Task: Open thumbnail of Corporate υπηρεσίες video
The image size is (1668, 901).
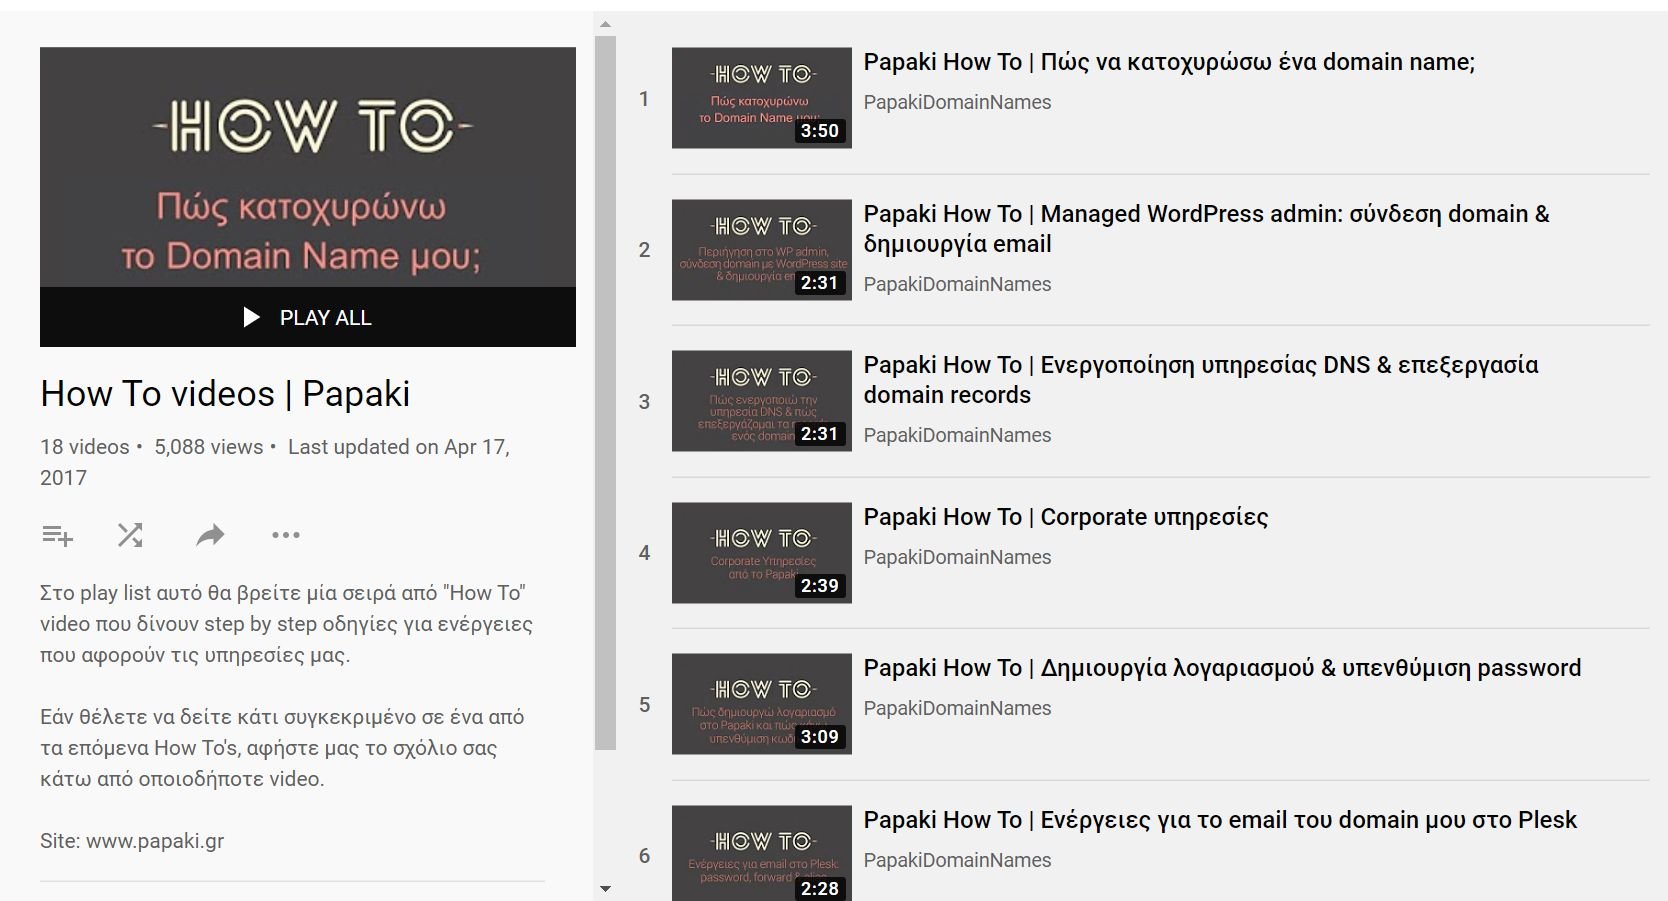Action: pyautogui.click(x=762, y=553)
